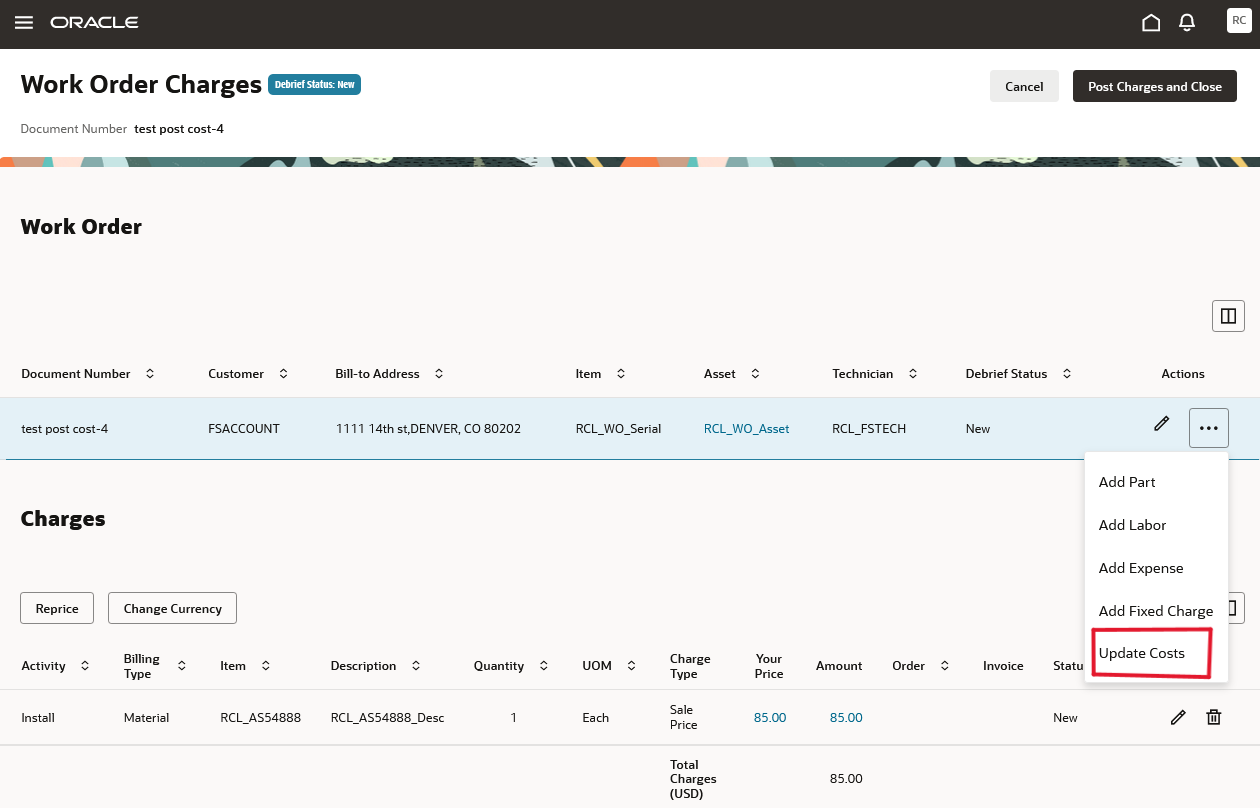
Task: Click the Change Currency button
Action: pos(172,607)
